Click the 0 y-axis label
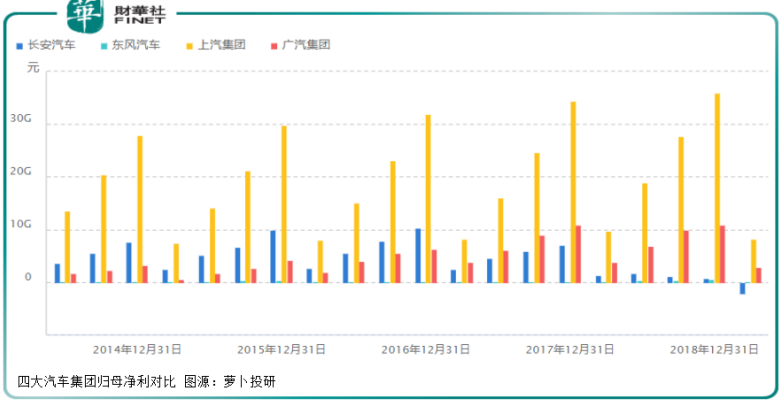The image size is (782, 405). tap(30, 278)
